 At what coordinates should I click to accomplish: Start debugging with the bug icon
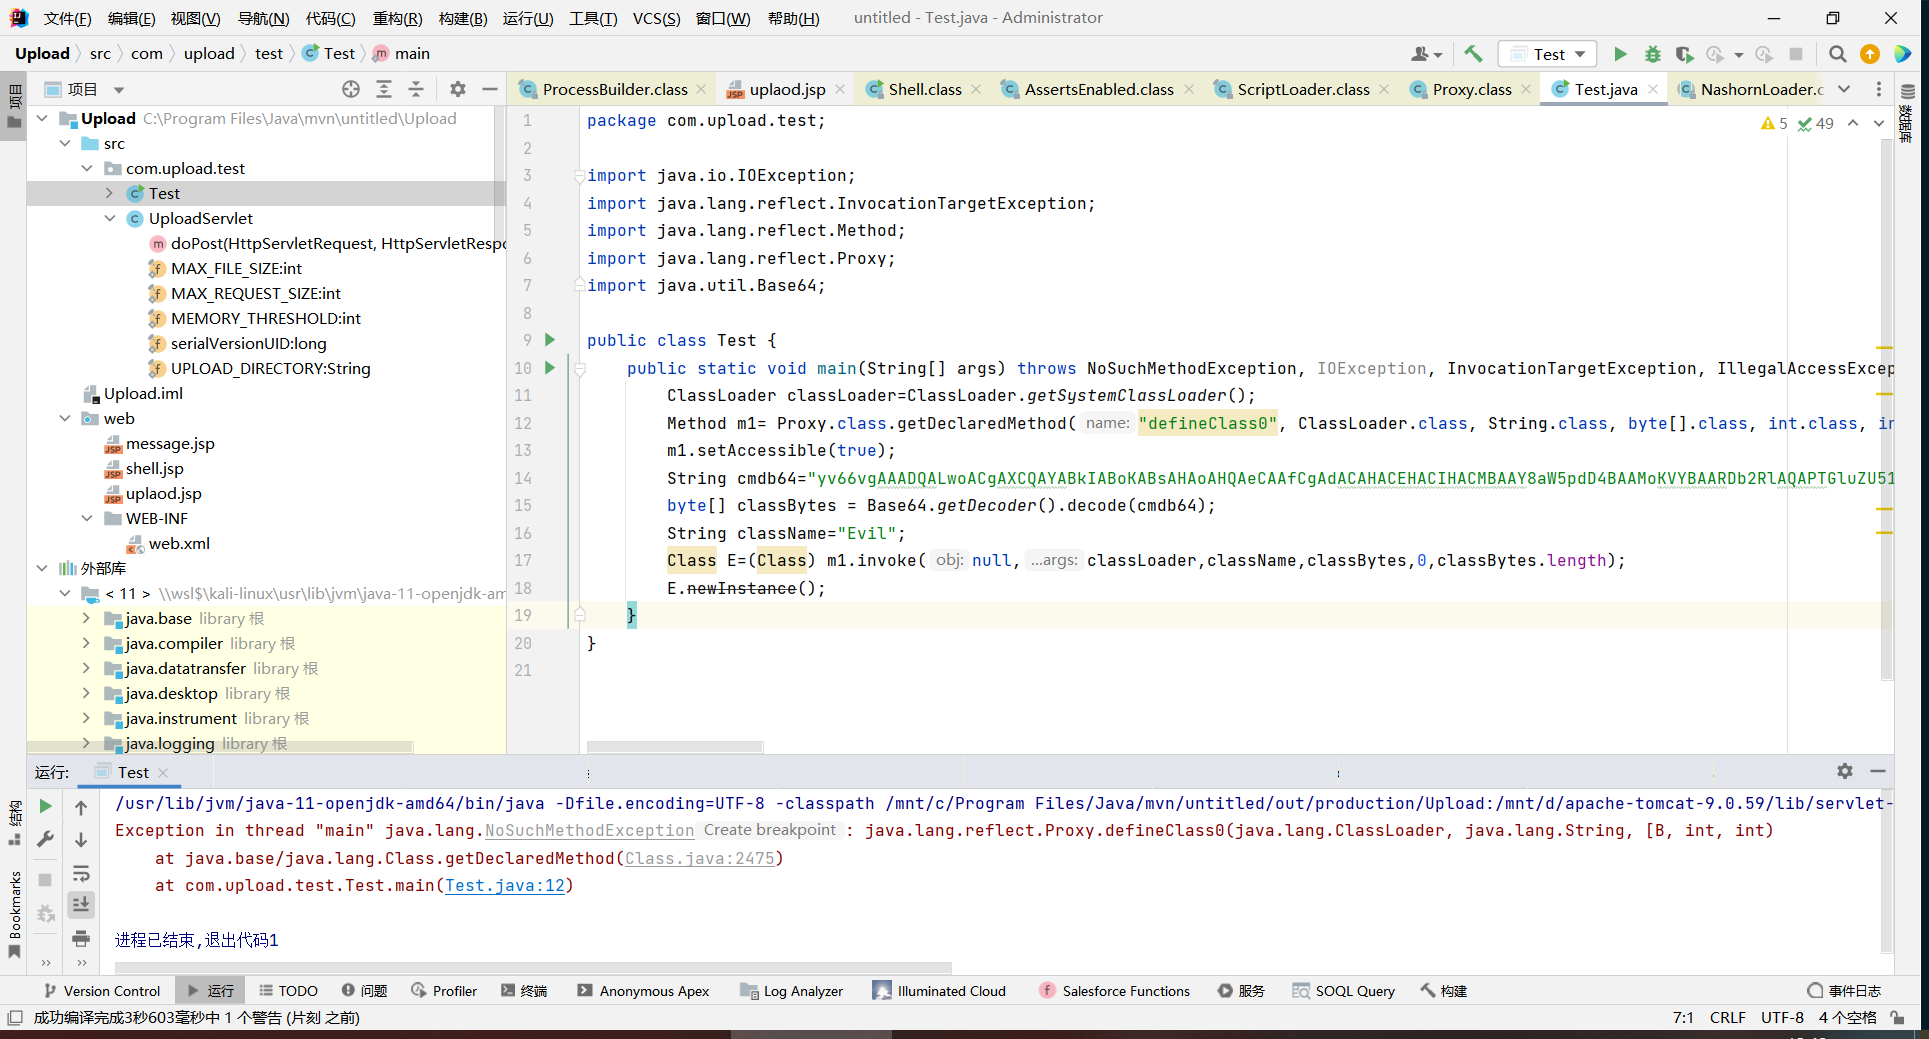coord(1653,54)
